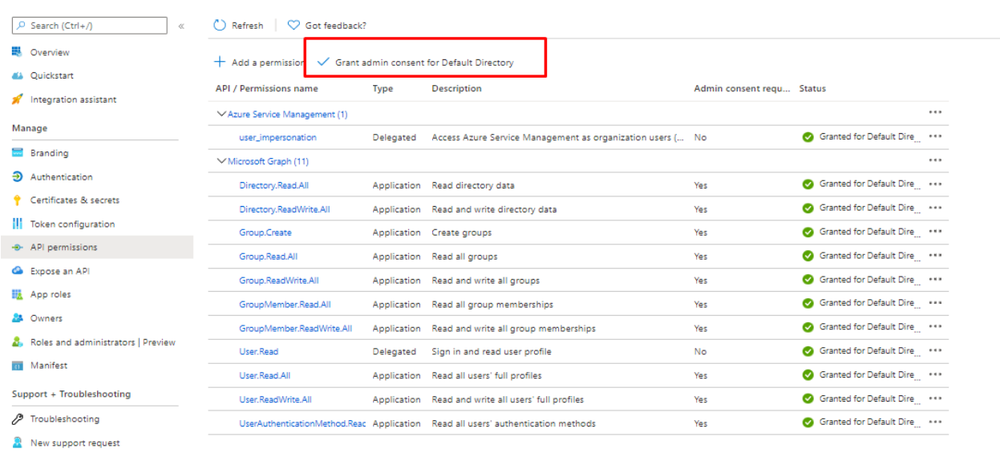
Task: Refresh the API permissions list
Action: tap(239, 25)
